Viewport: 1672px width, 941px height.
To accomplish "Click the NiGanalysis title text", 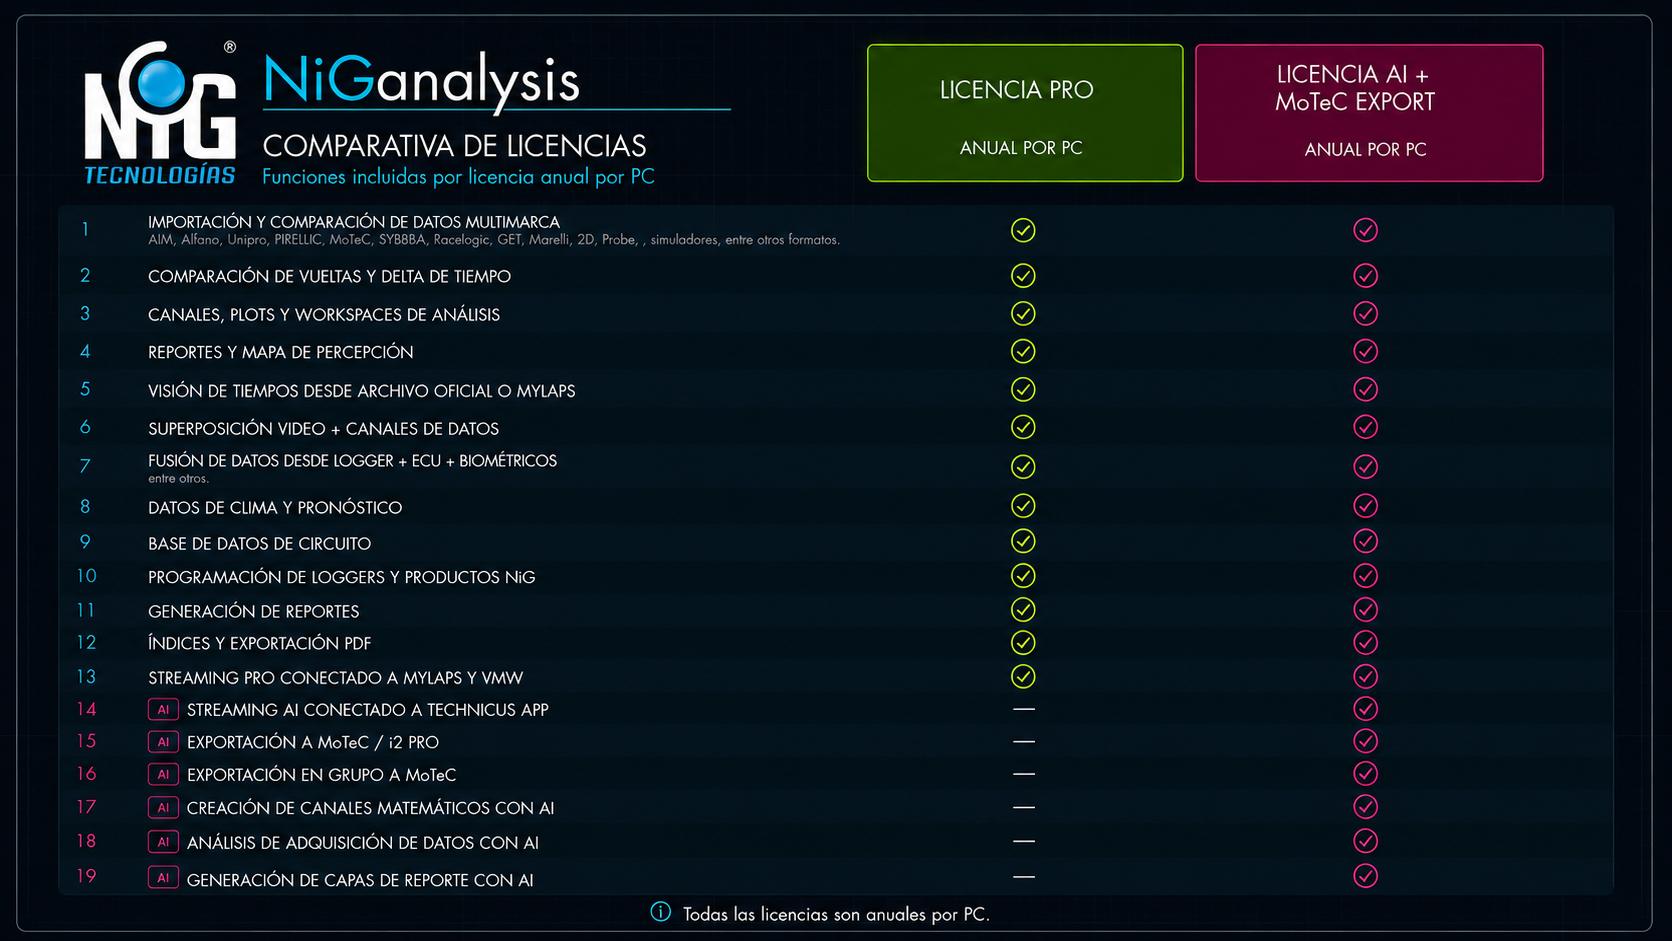I will point(421,81).
